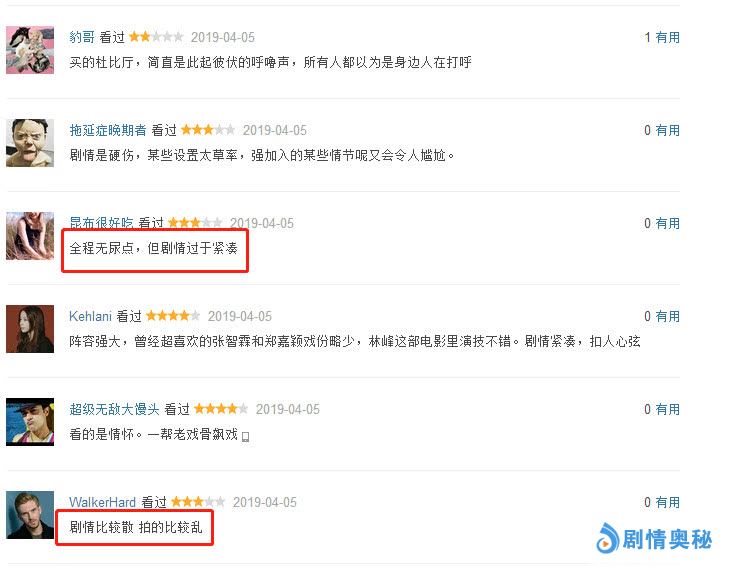Visit 豹哥's profile via username

click(x=82, y=37)
